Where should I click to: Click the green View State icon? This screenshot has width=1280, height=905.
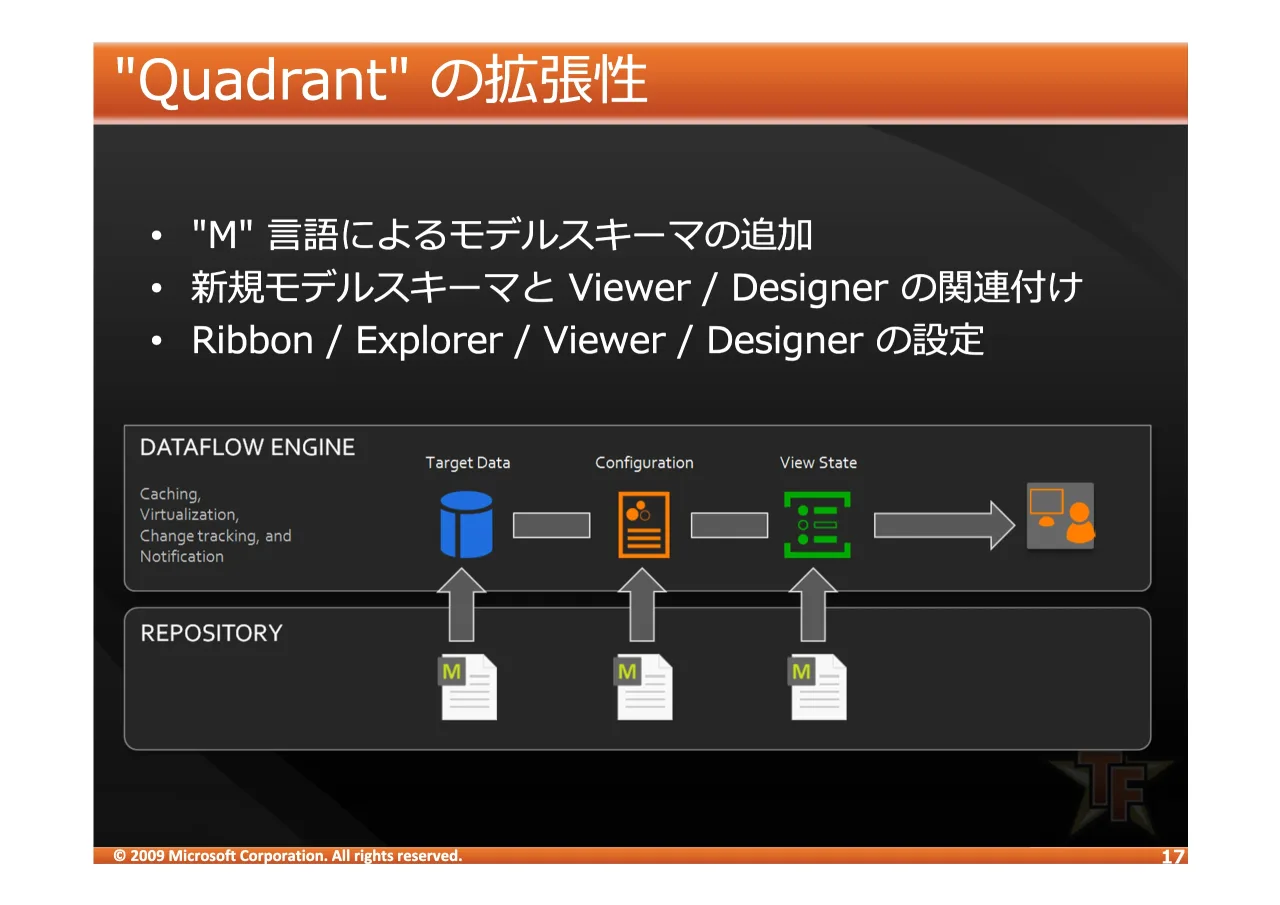pyautogui.click(x=817, y=524)
